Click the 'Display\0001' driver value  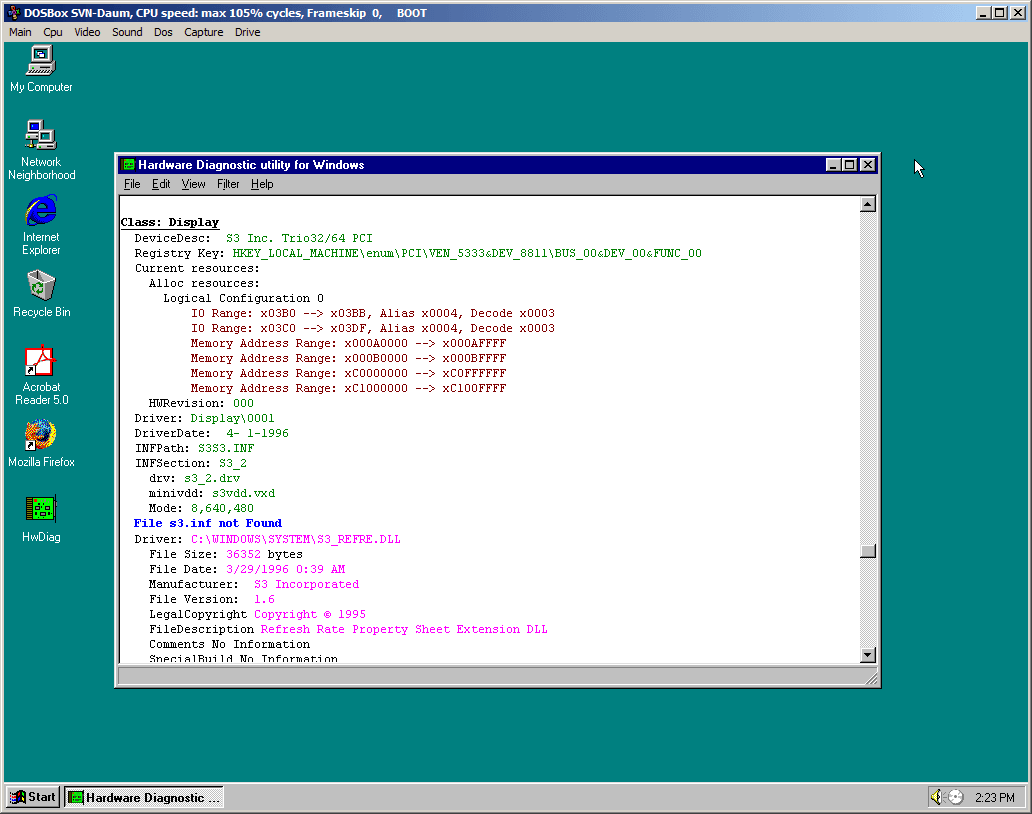pyautogui.click(x=232, y=419)
